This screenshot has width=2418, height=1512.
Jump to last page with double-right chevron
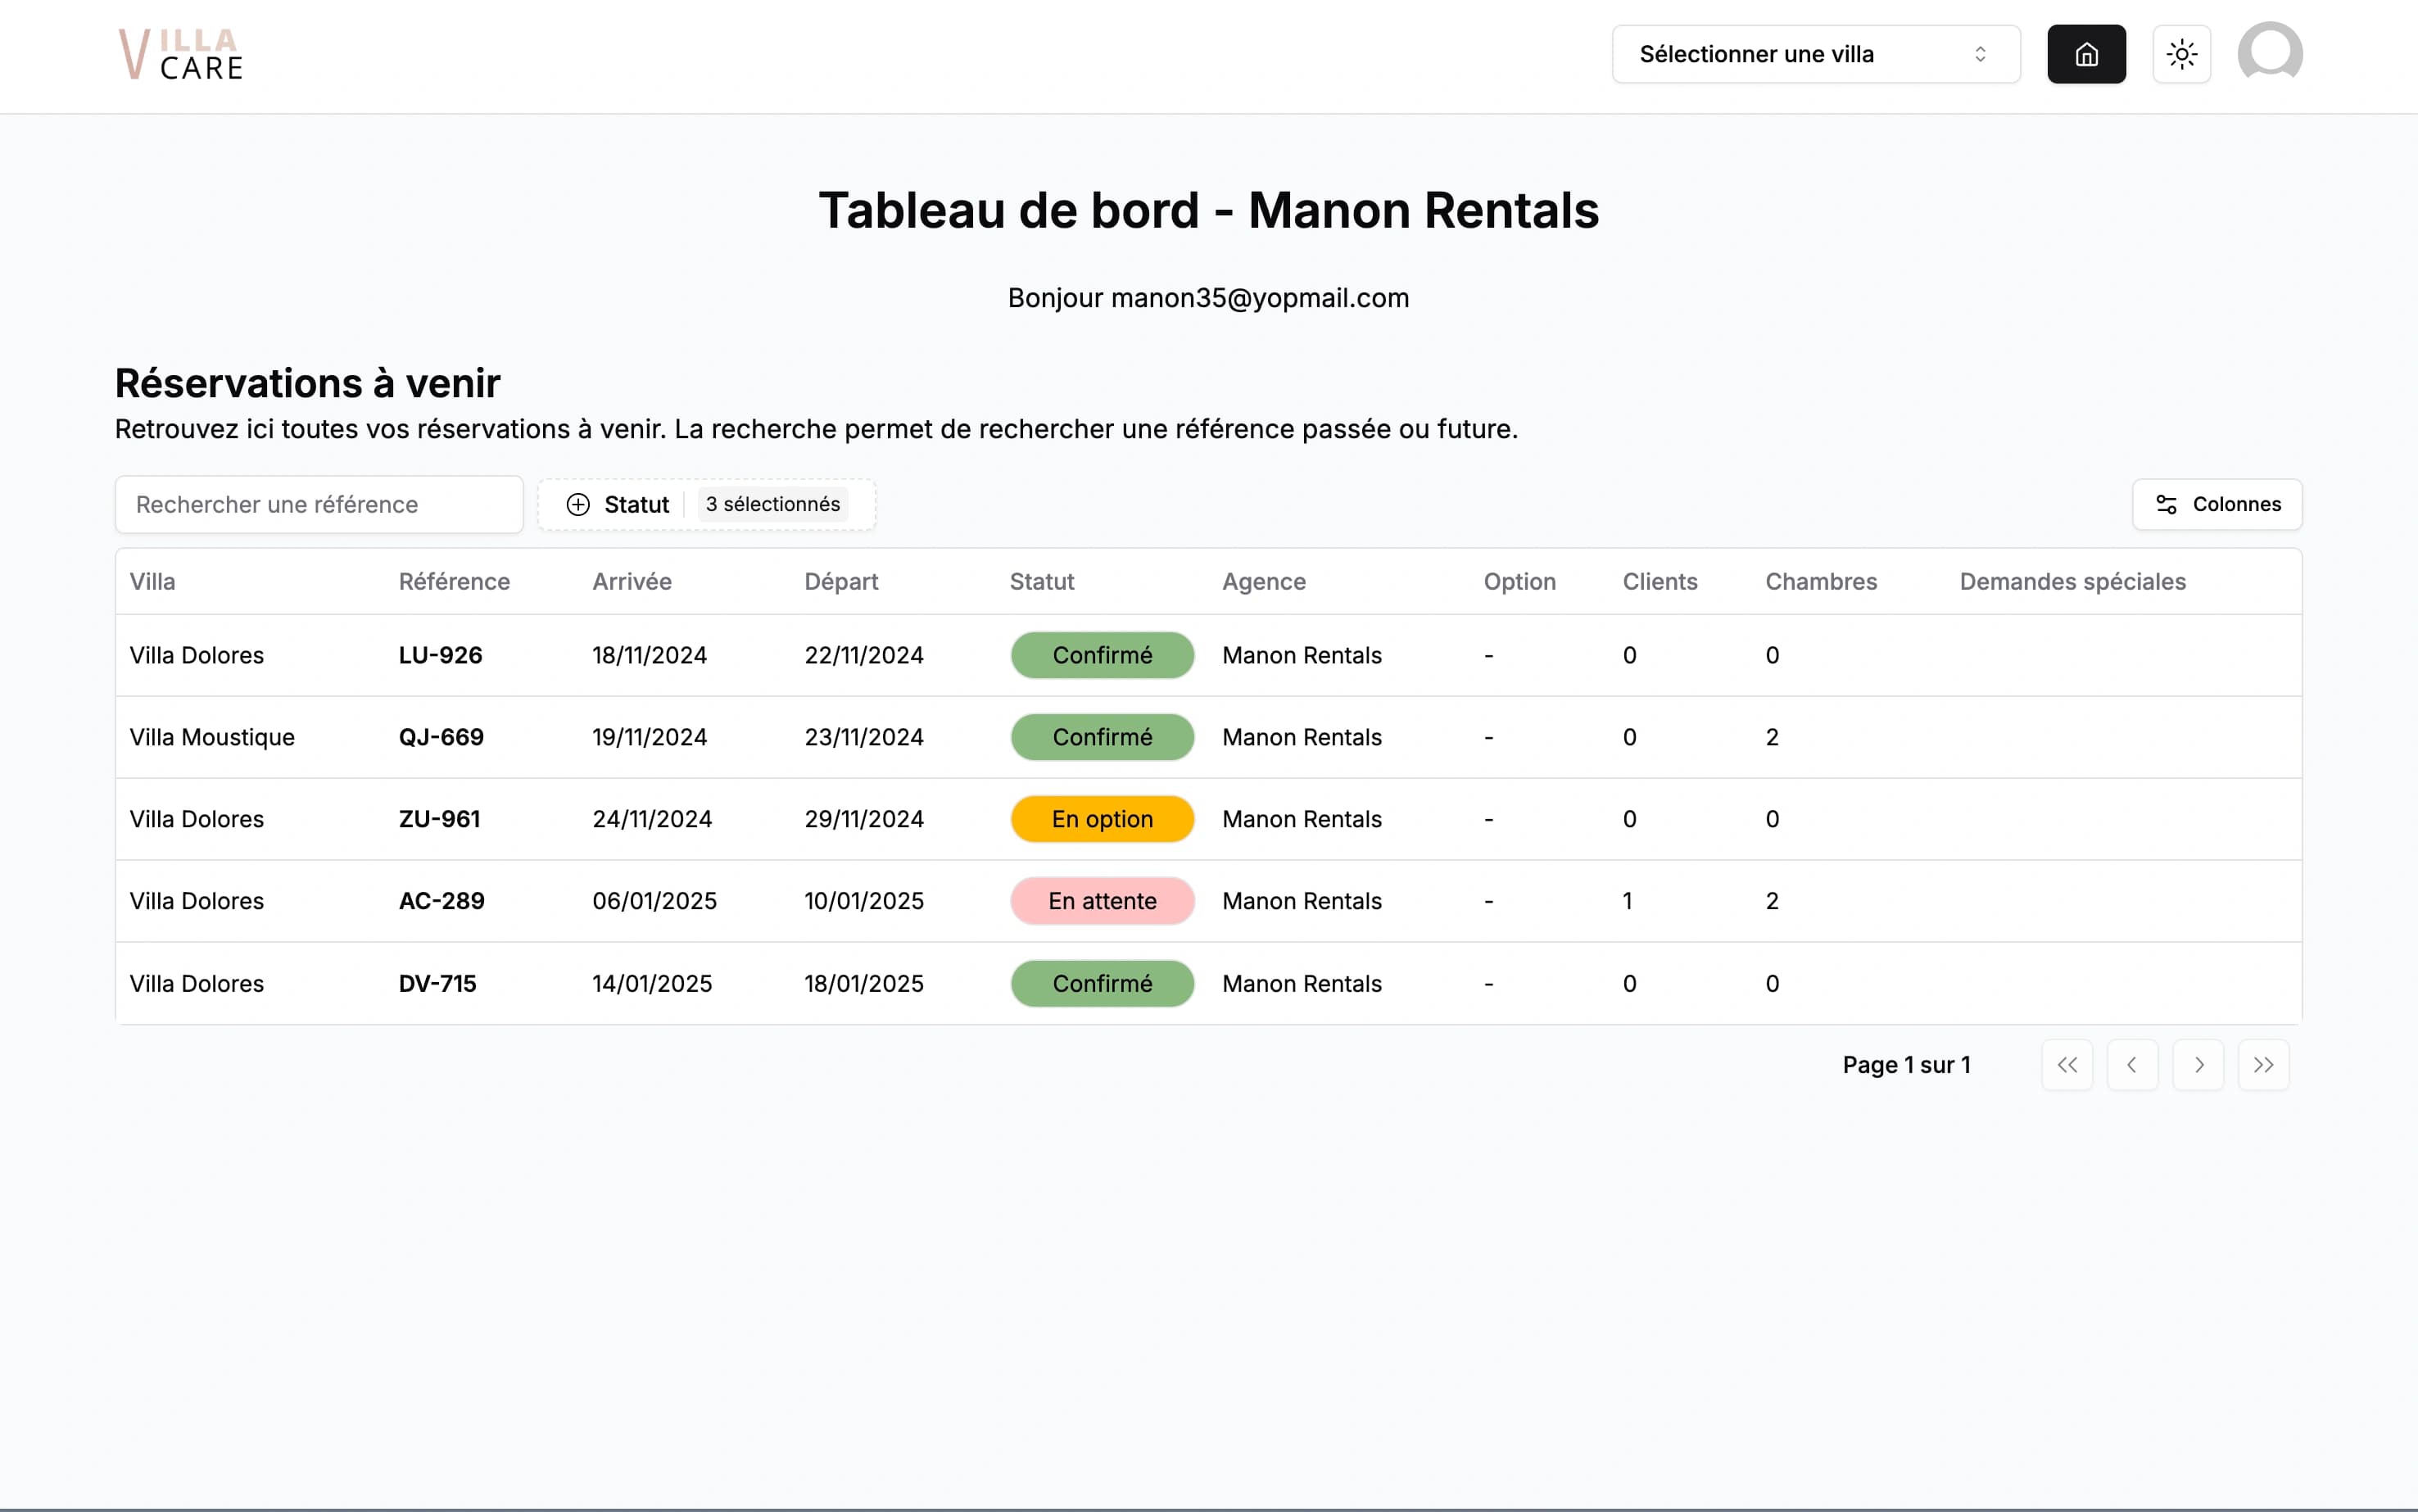2264,1065
